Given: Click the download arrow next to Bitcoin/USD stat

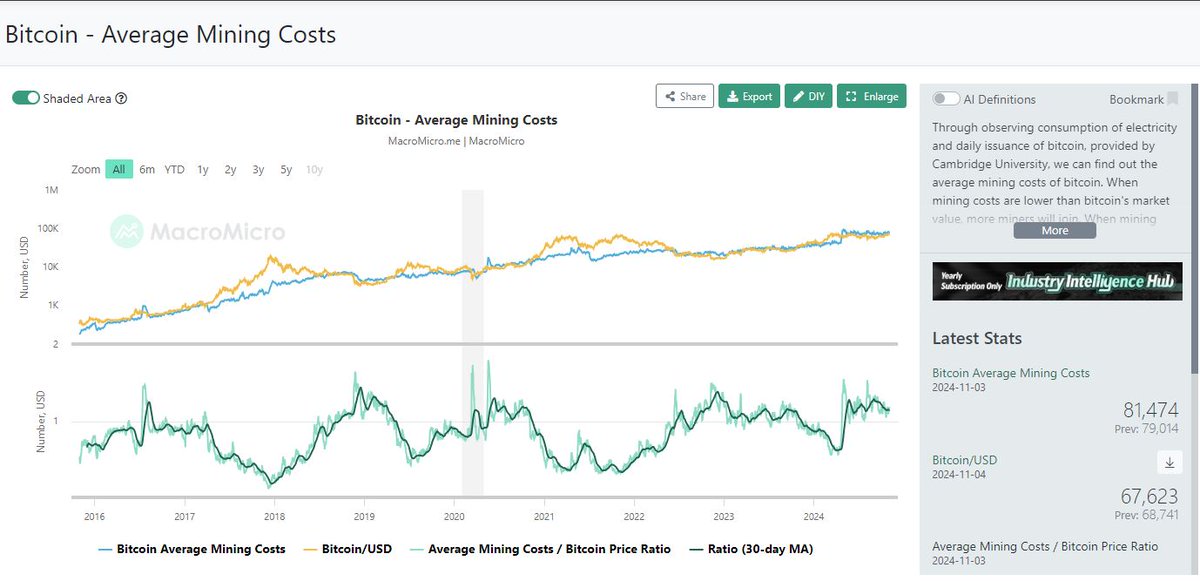Looking at the screenshot, I should [x=1169, y=463].
